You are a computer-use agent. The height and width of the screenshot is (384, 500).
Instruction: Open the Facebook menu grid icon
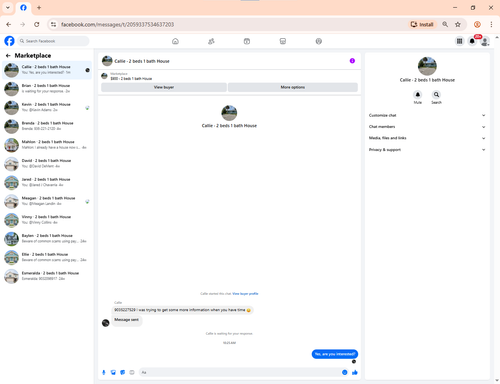point(459,41)
